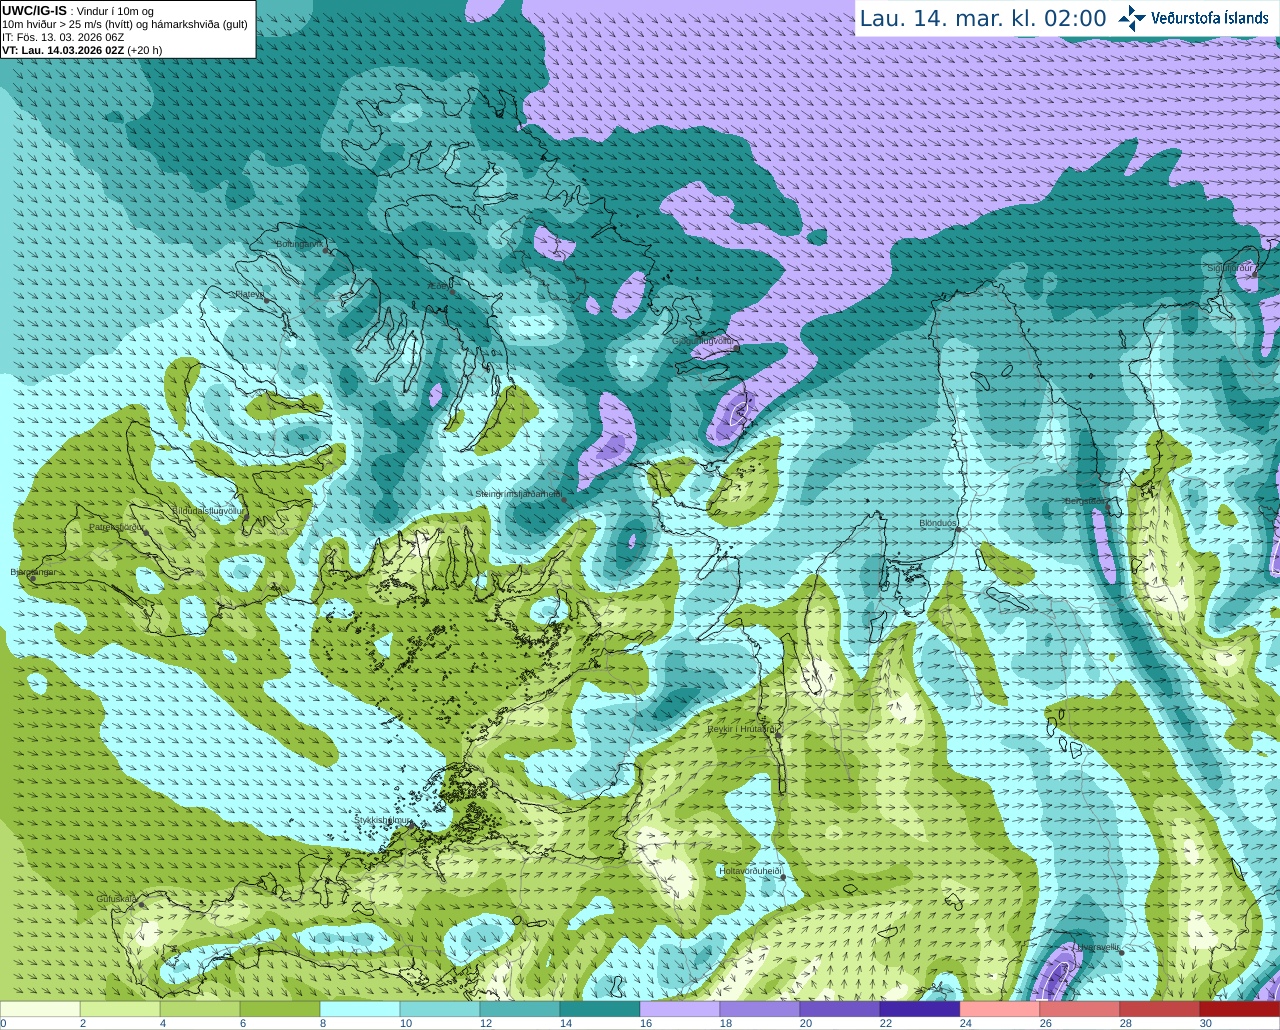Click the Reykir í Hrútafirði station label
Viewport: 1280px width, 1030px height.
tap(743, 730)
